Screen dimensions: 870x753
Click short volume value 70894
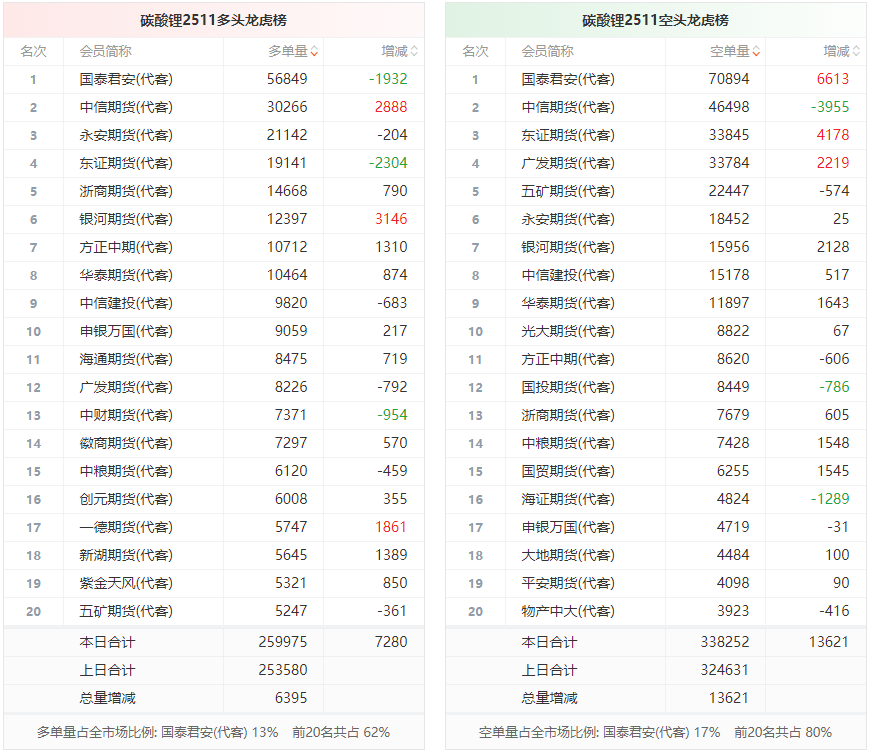point(729,79)
